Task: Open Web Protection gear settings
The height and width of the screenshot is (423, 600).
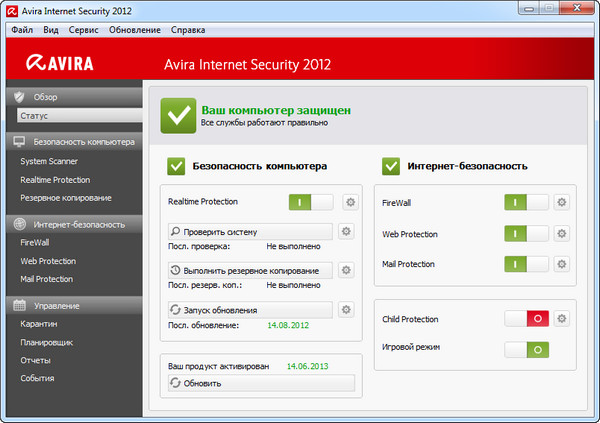Action: pos(562,233)
